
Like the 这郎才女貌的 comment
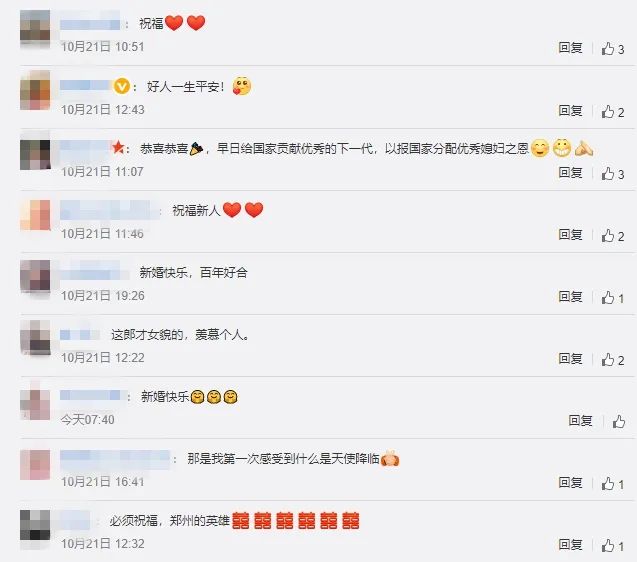pyautogui.click(x=613, y=360)
